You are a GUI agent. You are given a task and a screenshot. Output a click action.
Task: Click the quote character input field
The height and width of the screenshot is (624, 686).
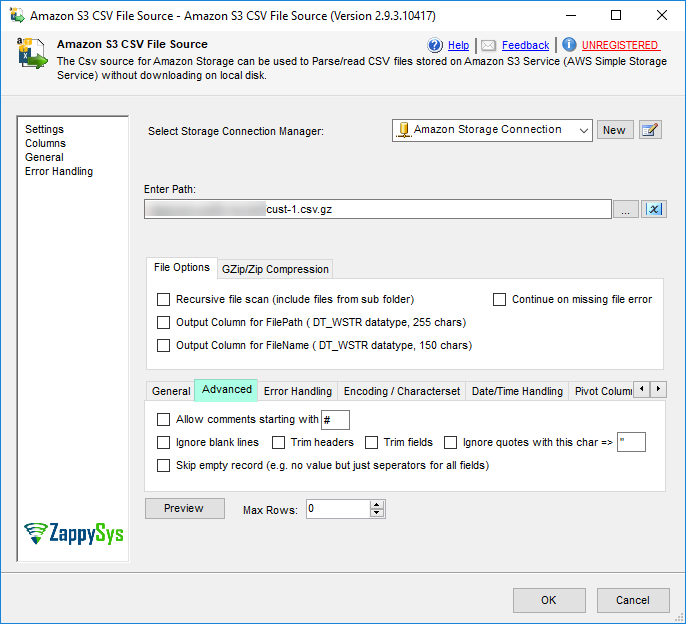pos(631,442)
